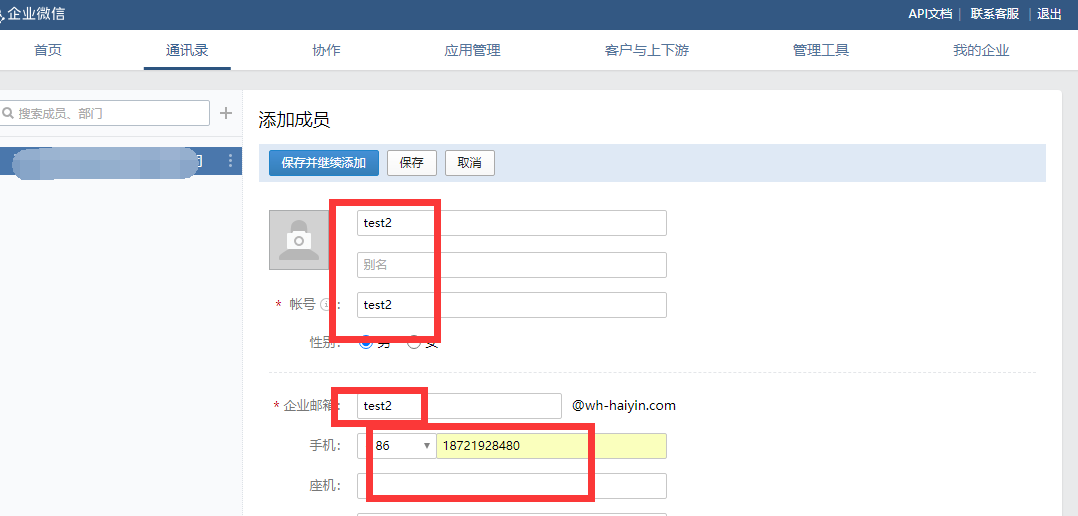The image size is (1078, 516).
Task: Click the info icon next to 帐号
Action: pos(325,305)
